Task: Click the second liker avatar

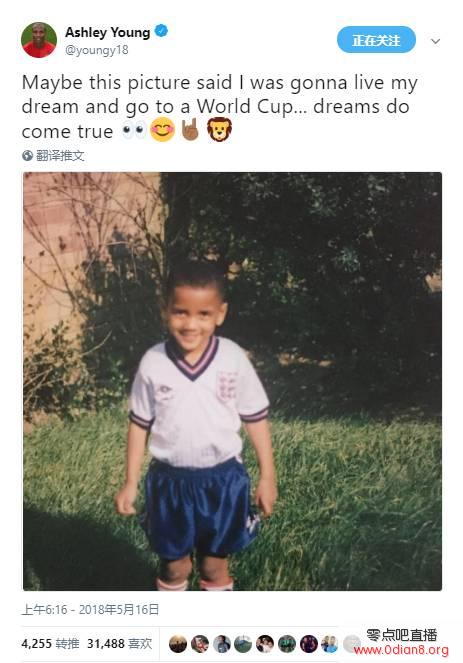Action: (200, 644)
